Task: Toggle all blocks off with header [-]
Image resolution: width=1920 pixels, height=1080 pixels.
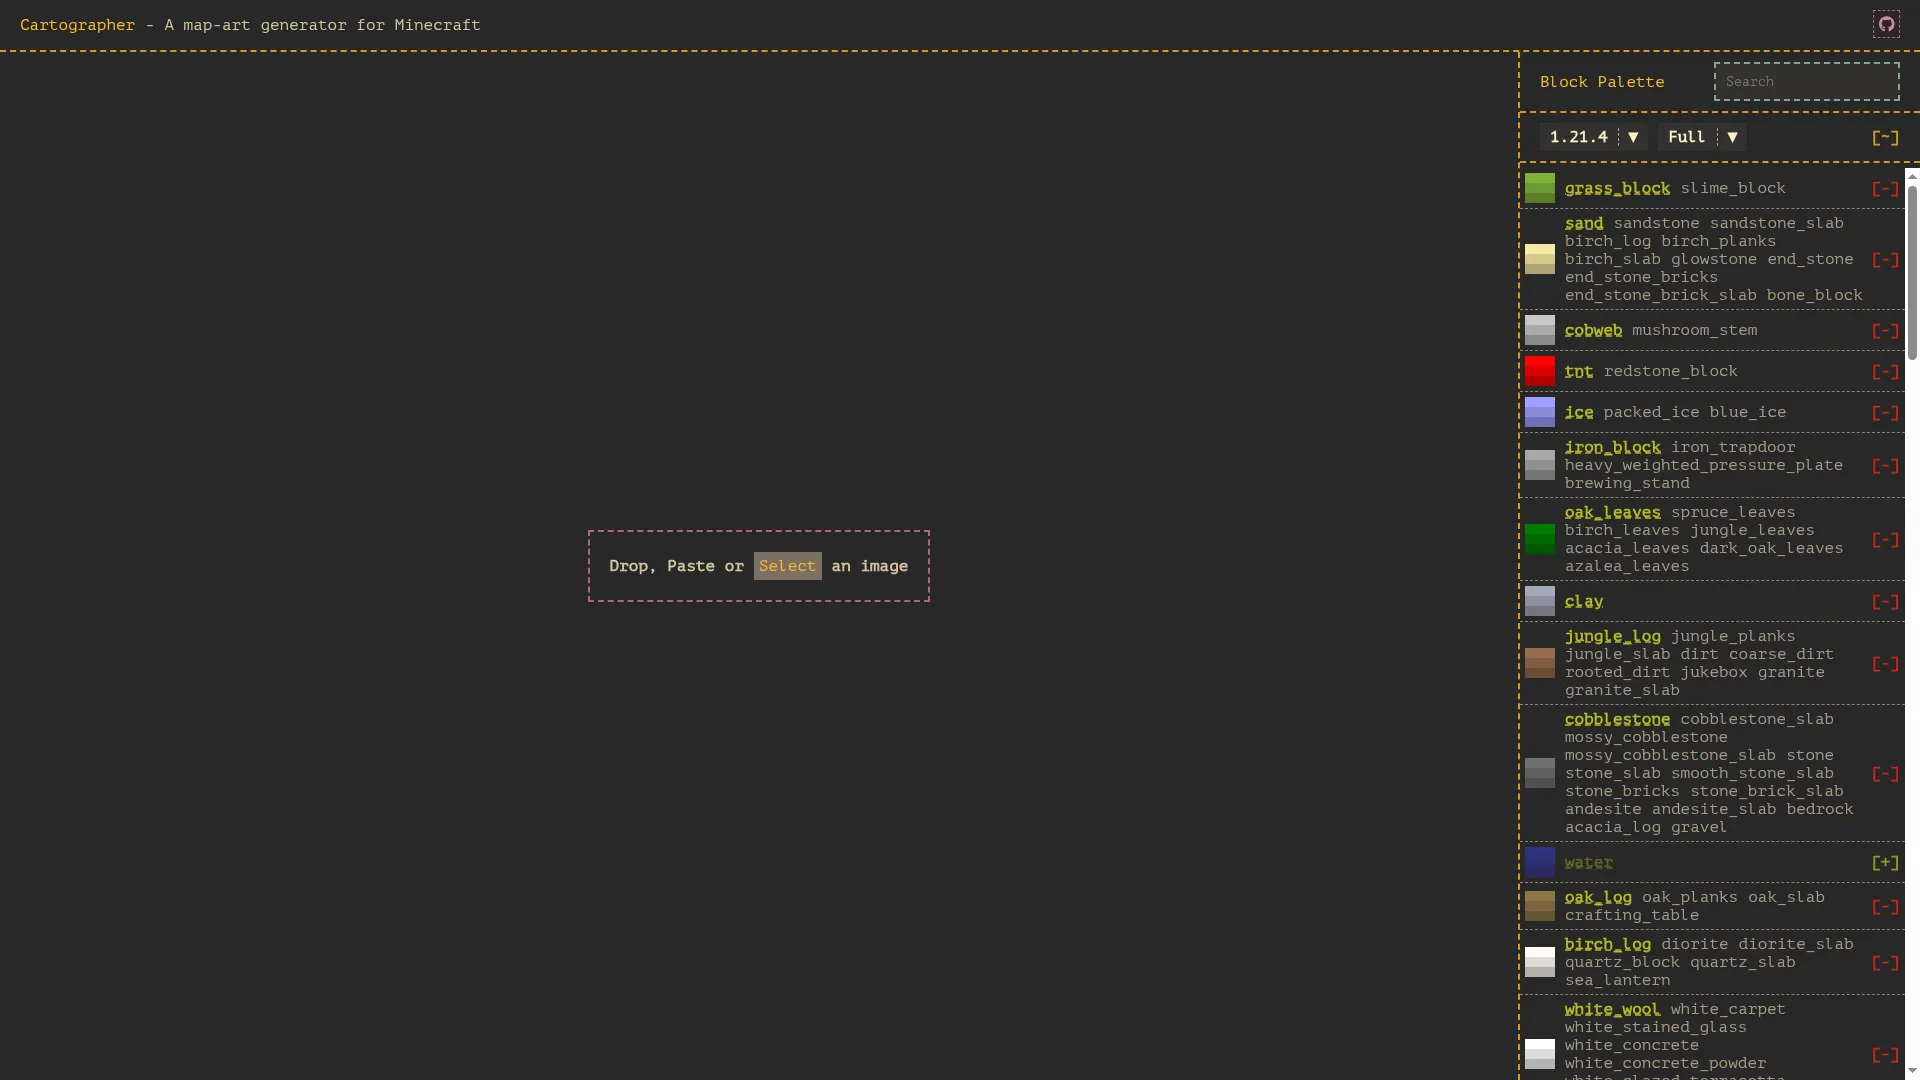Action: [x=1885, y=138]
